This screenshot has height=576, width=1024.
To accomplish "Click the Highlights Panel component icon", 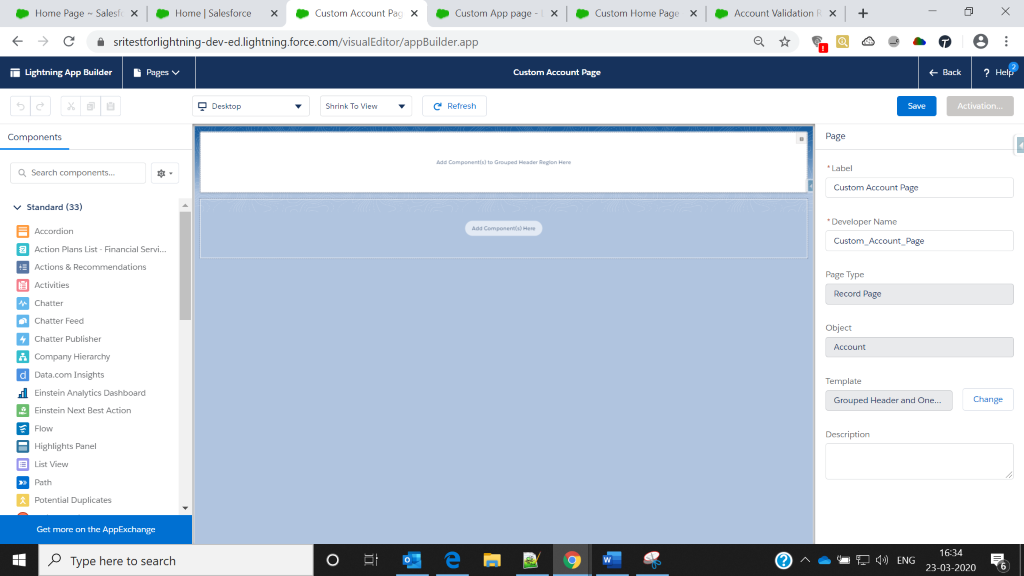I will [x=23, y=446].
